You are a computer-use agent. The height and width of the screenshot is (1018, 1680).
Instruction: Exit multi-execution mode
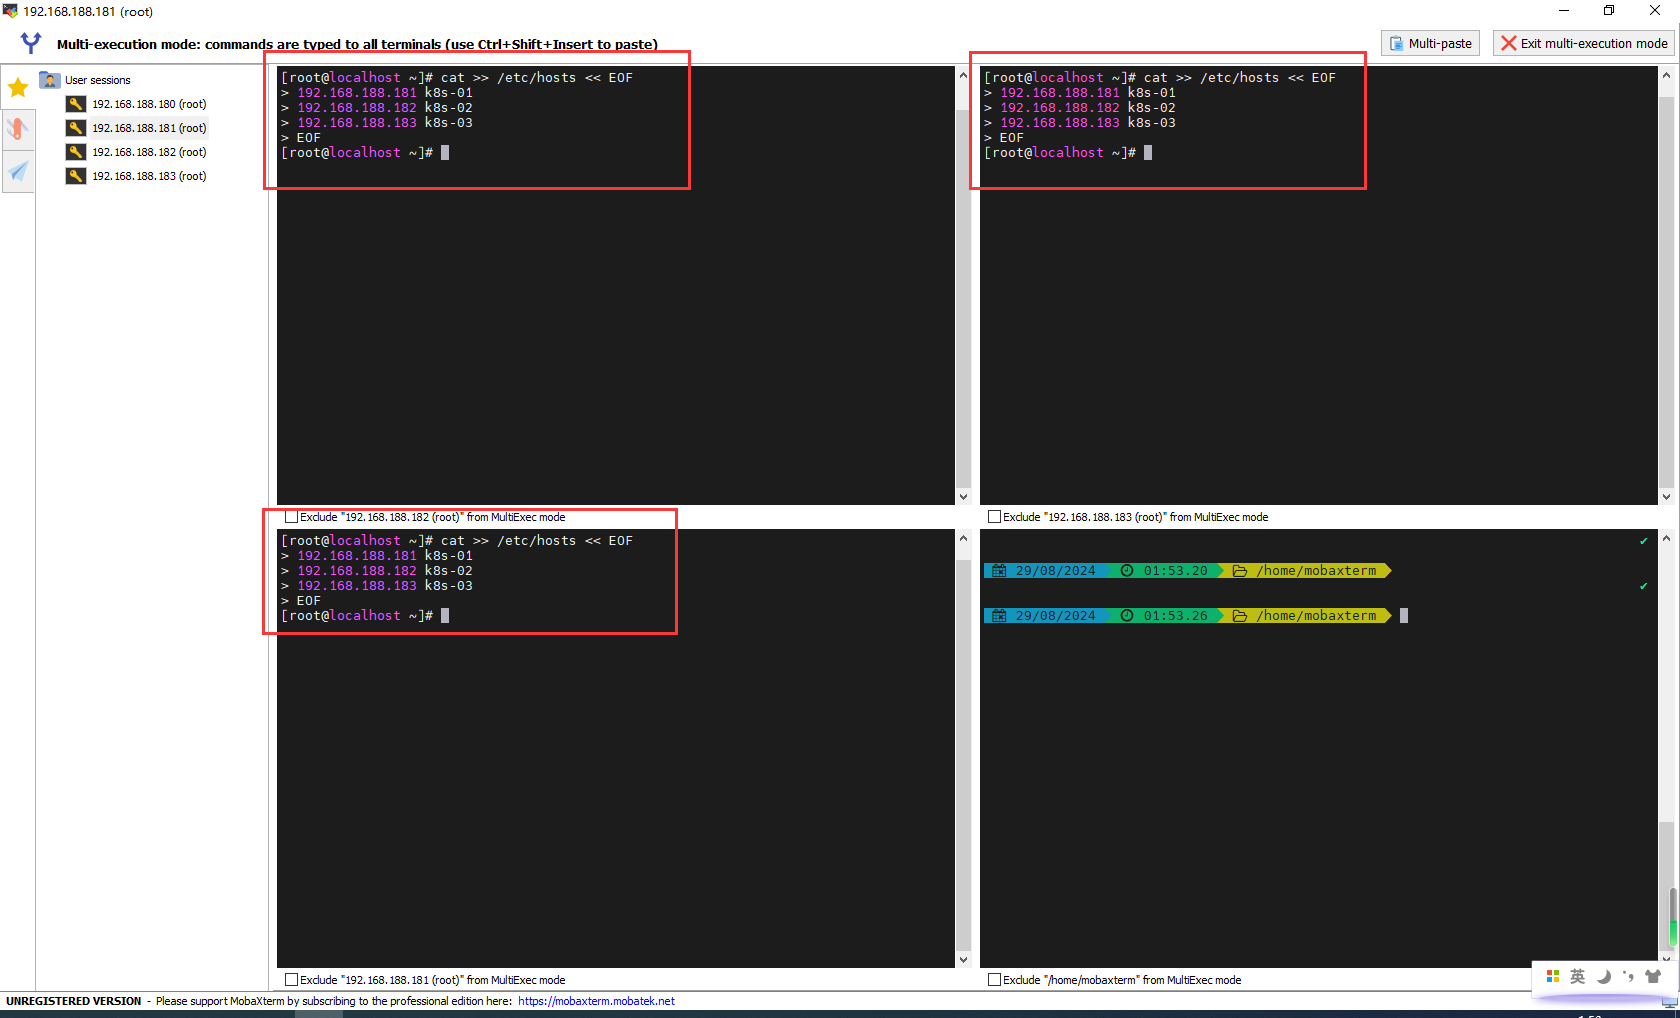point(1585,43)
